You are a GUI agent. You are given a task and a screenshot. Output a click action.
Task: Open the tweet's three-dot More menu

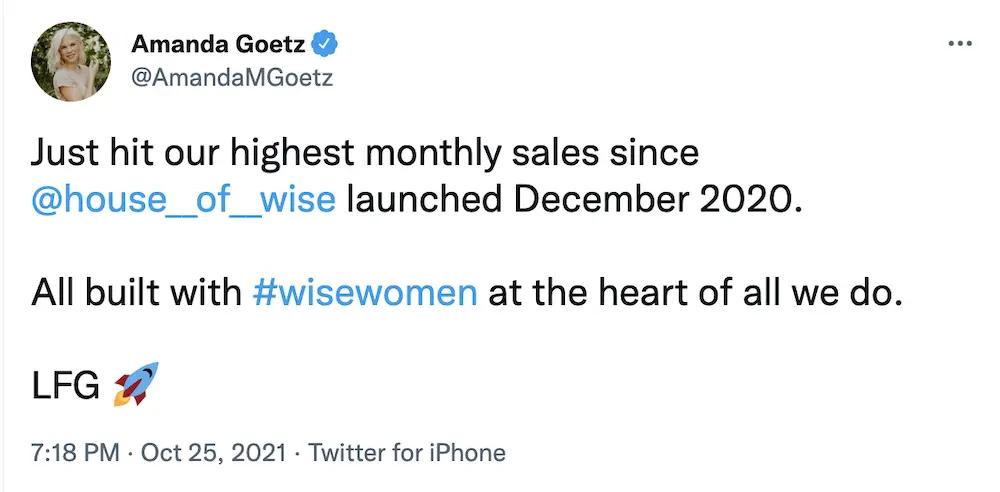(959, 44)
